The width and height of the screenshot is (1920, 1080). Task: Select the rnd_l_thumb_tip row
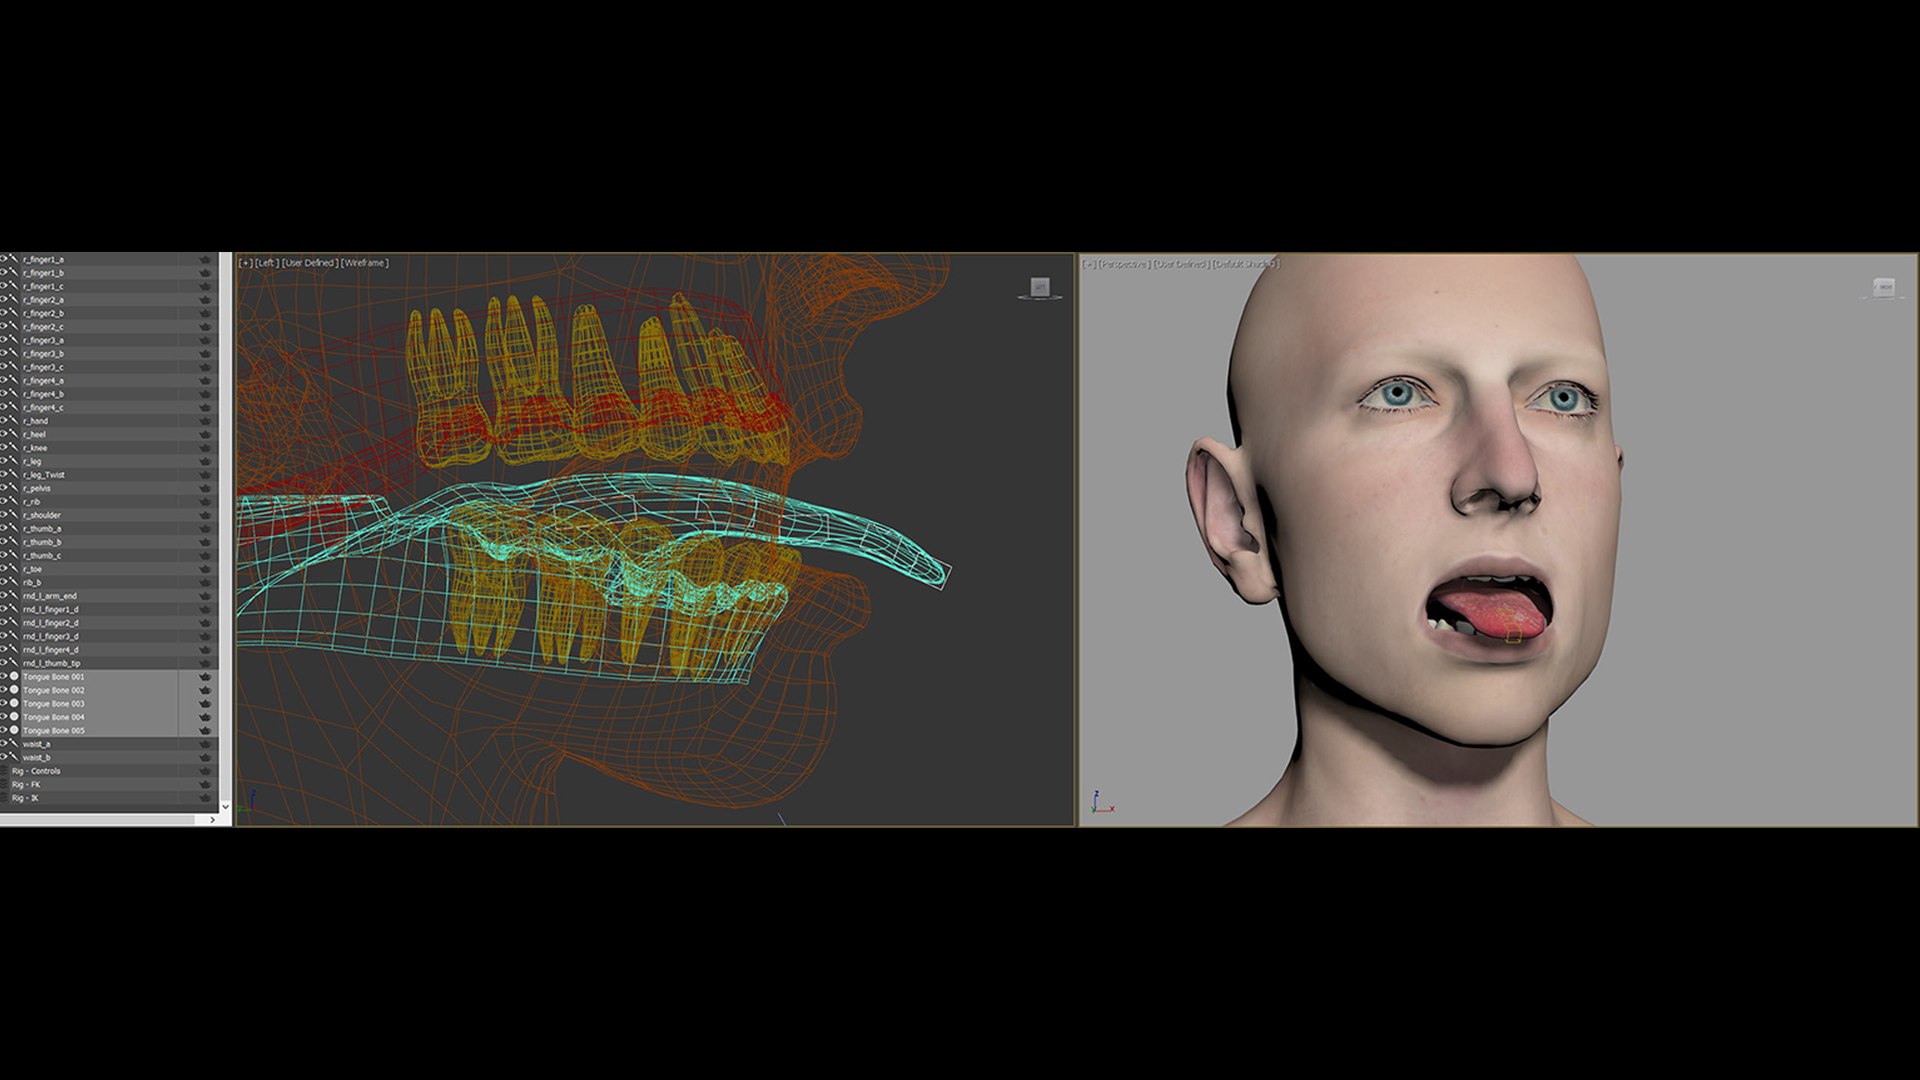point(109,663)
